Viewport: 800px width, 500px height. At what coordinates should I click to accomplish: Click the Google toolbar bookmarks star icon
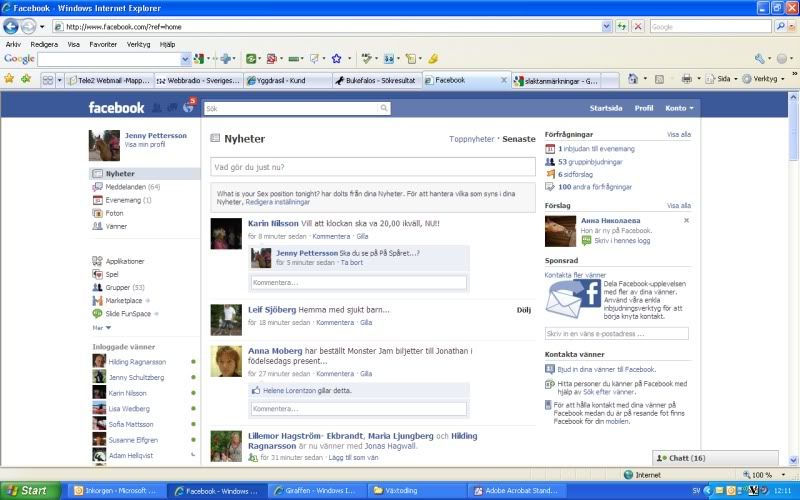click(x=336, y=59)
